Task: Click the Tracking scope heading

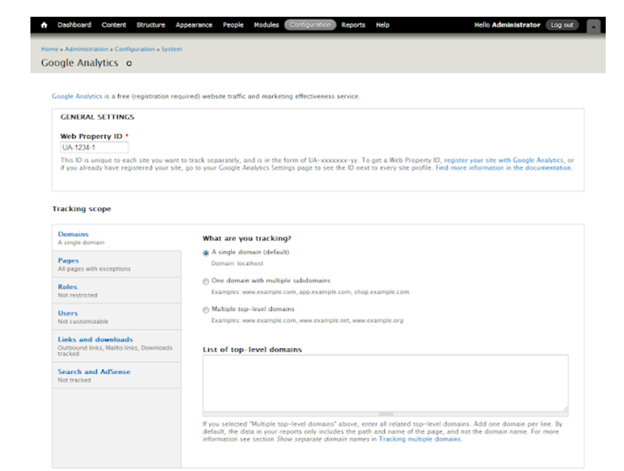Action: 82,209
